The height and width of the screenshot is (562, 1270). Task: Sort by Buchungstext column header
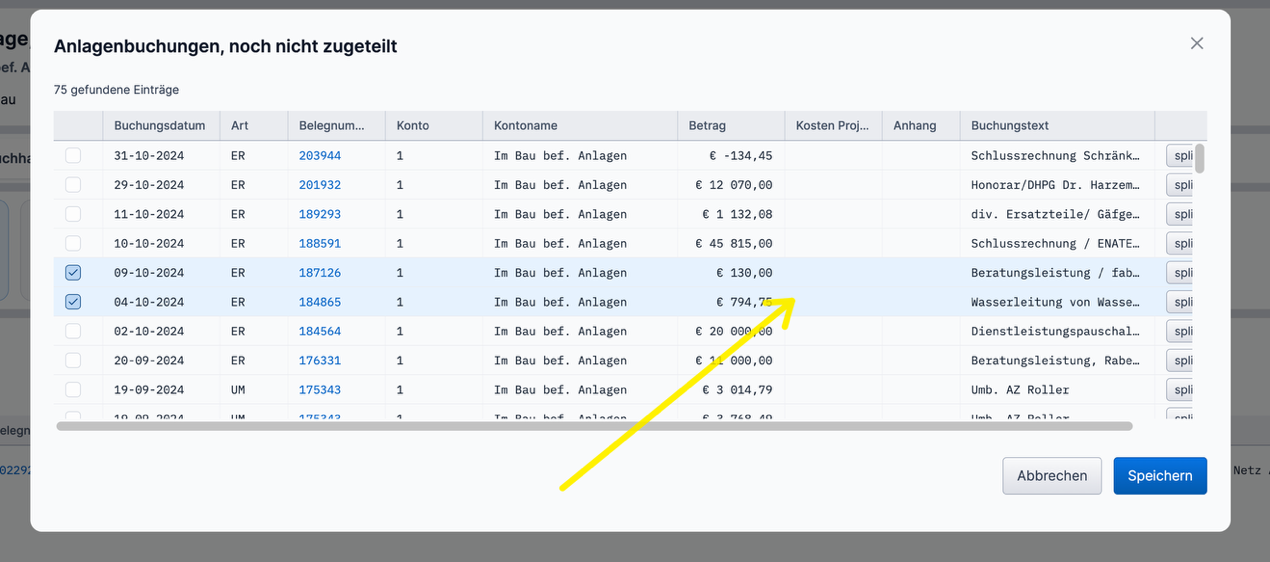[1057, 126]
